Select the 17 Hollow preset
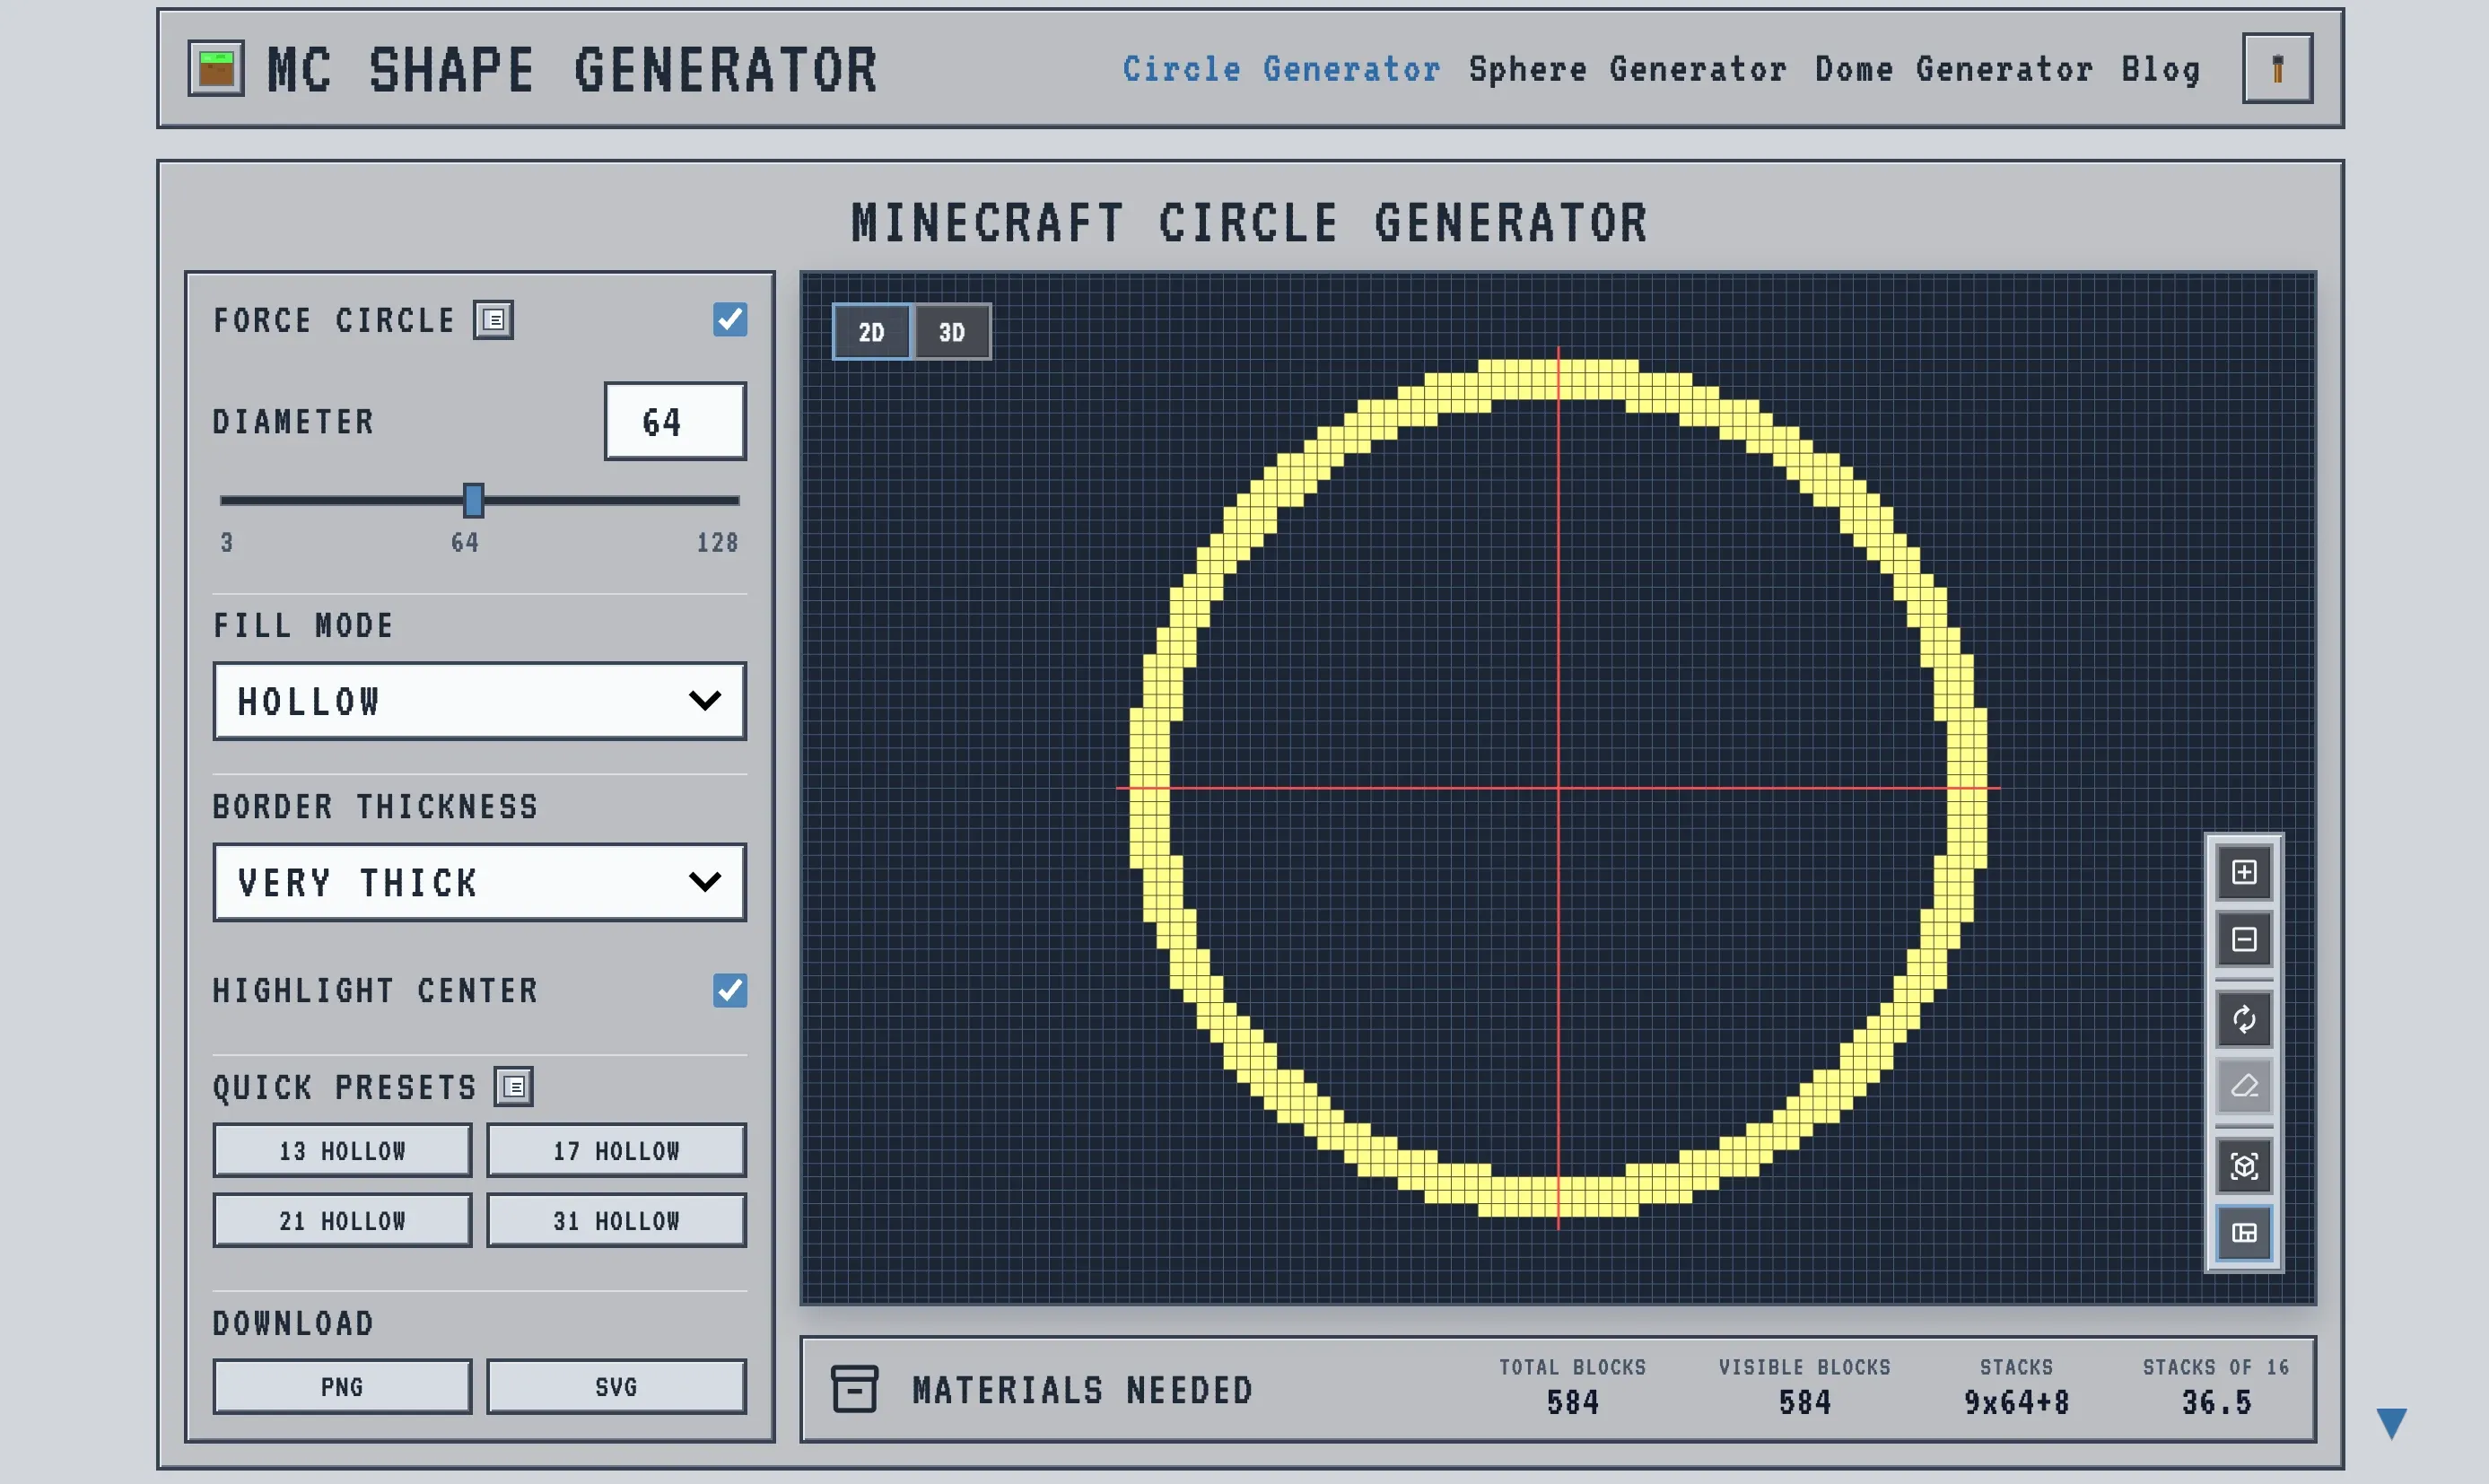This screenshot has height=1484, width=2489. click(616, 1151)
